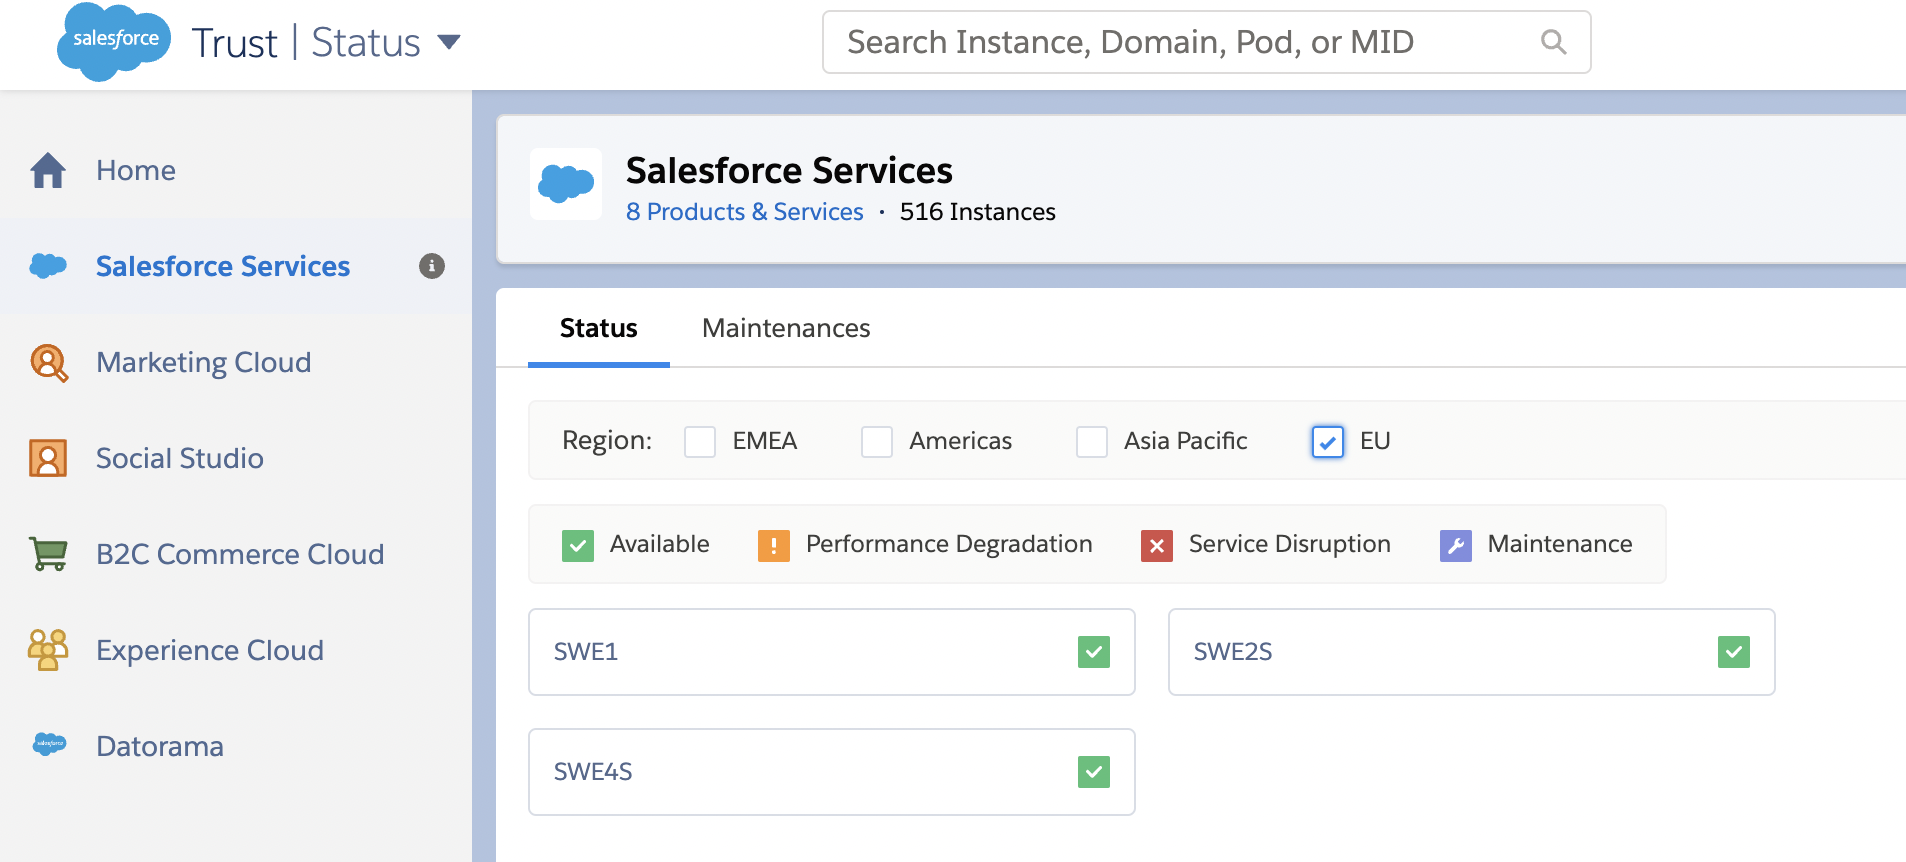Image resolution: width=1906 pixels, height=862 pixels.
Task: Open Experience Cloud status page
Action: [x=210, y=650]
